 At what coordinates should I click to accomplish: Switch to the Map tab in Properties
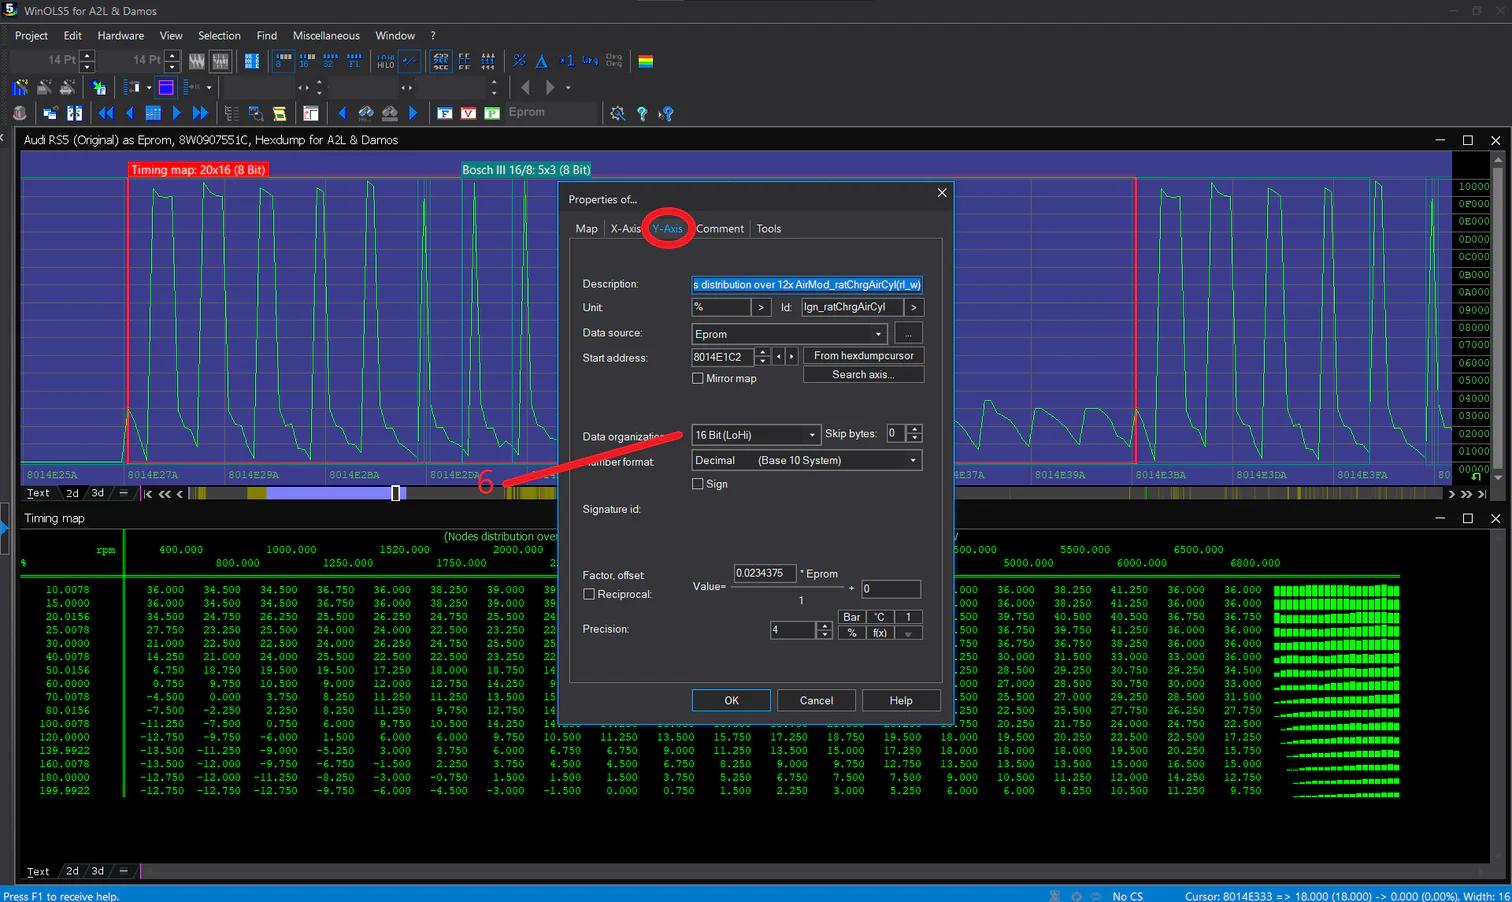point(587,228)
